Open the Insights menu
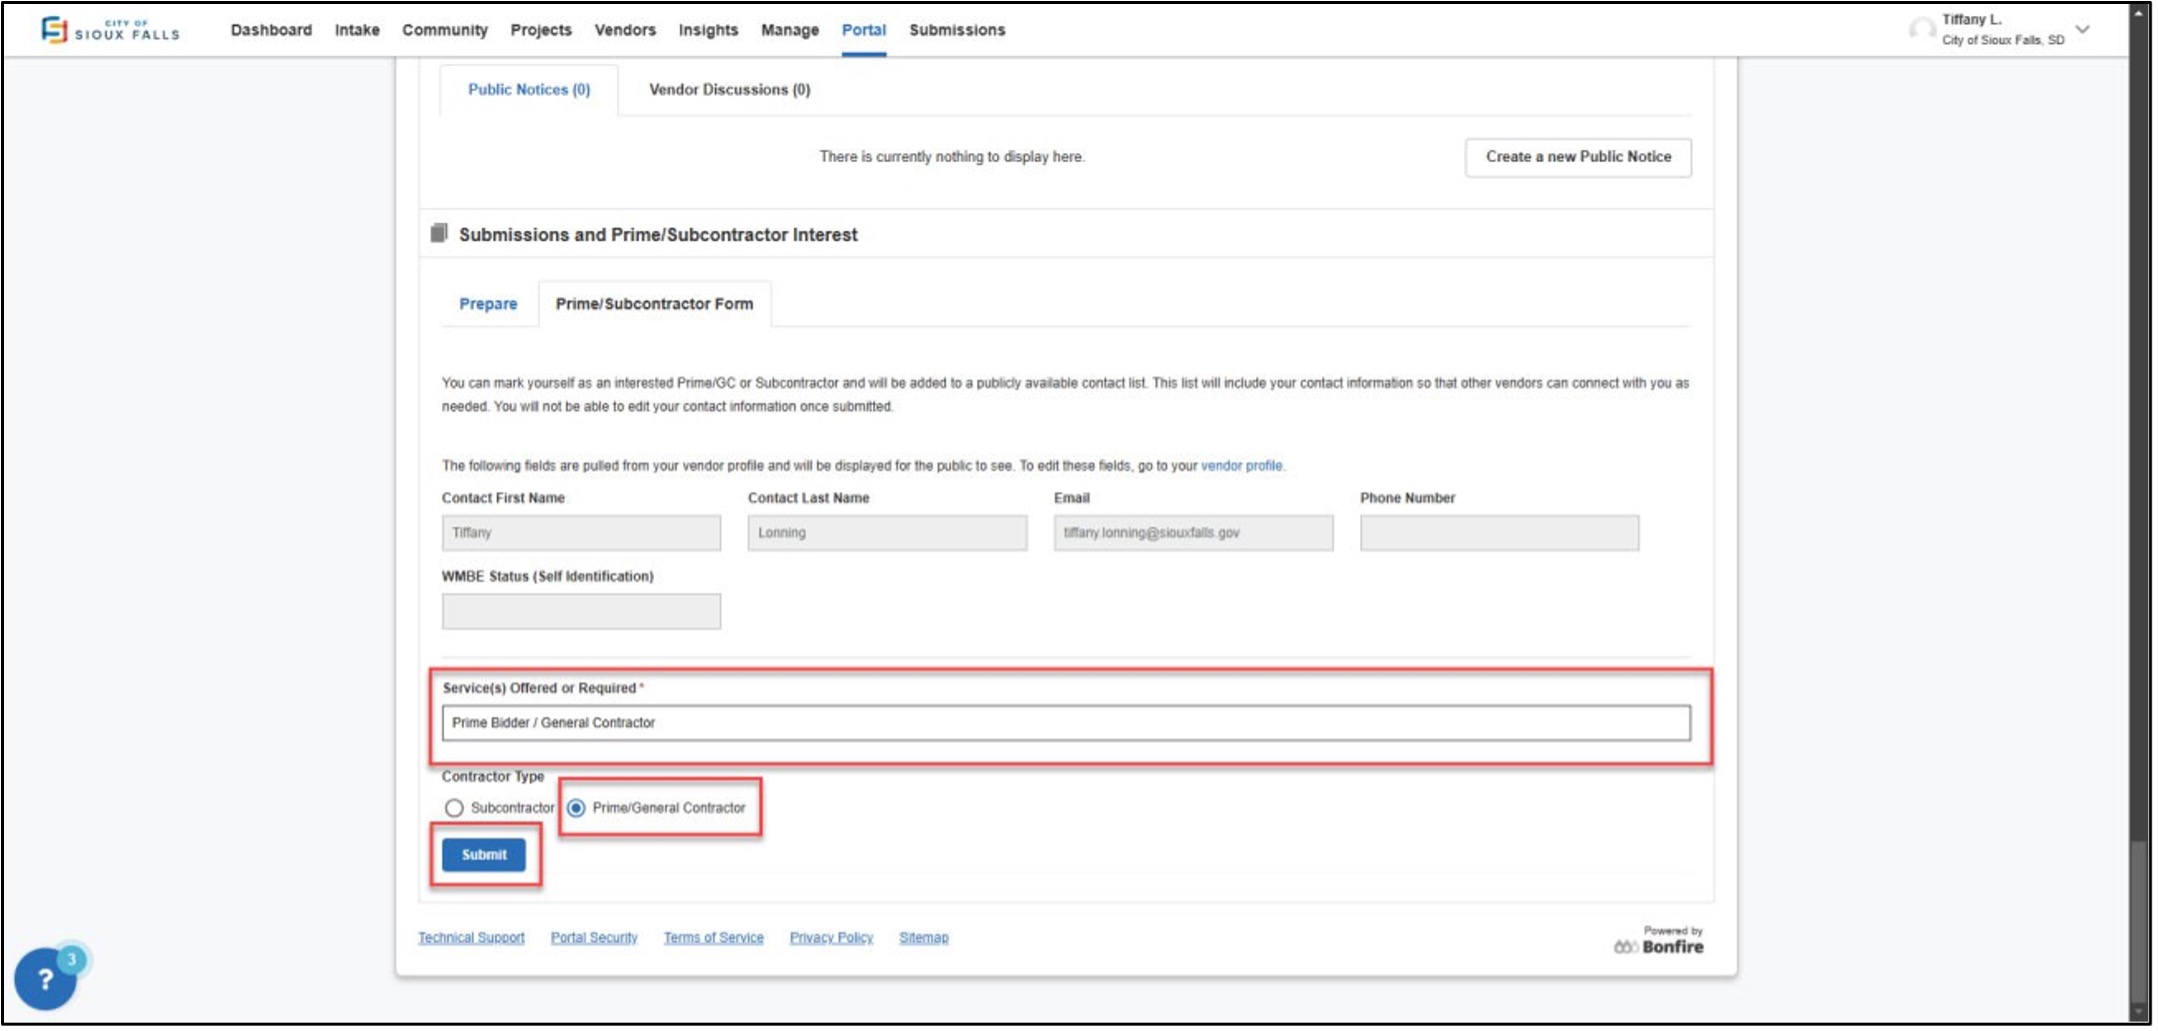Screen dimensions: 2158x1031 pos(708,30)
